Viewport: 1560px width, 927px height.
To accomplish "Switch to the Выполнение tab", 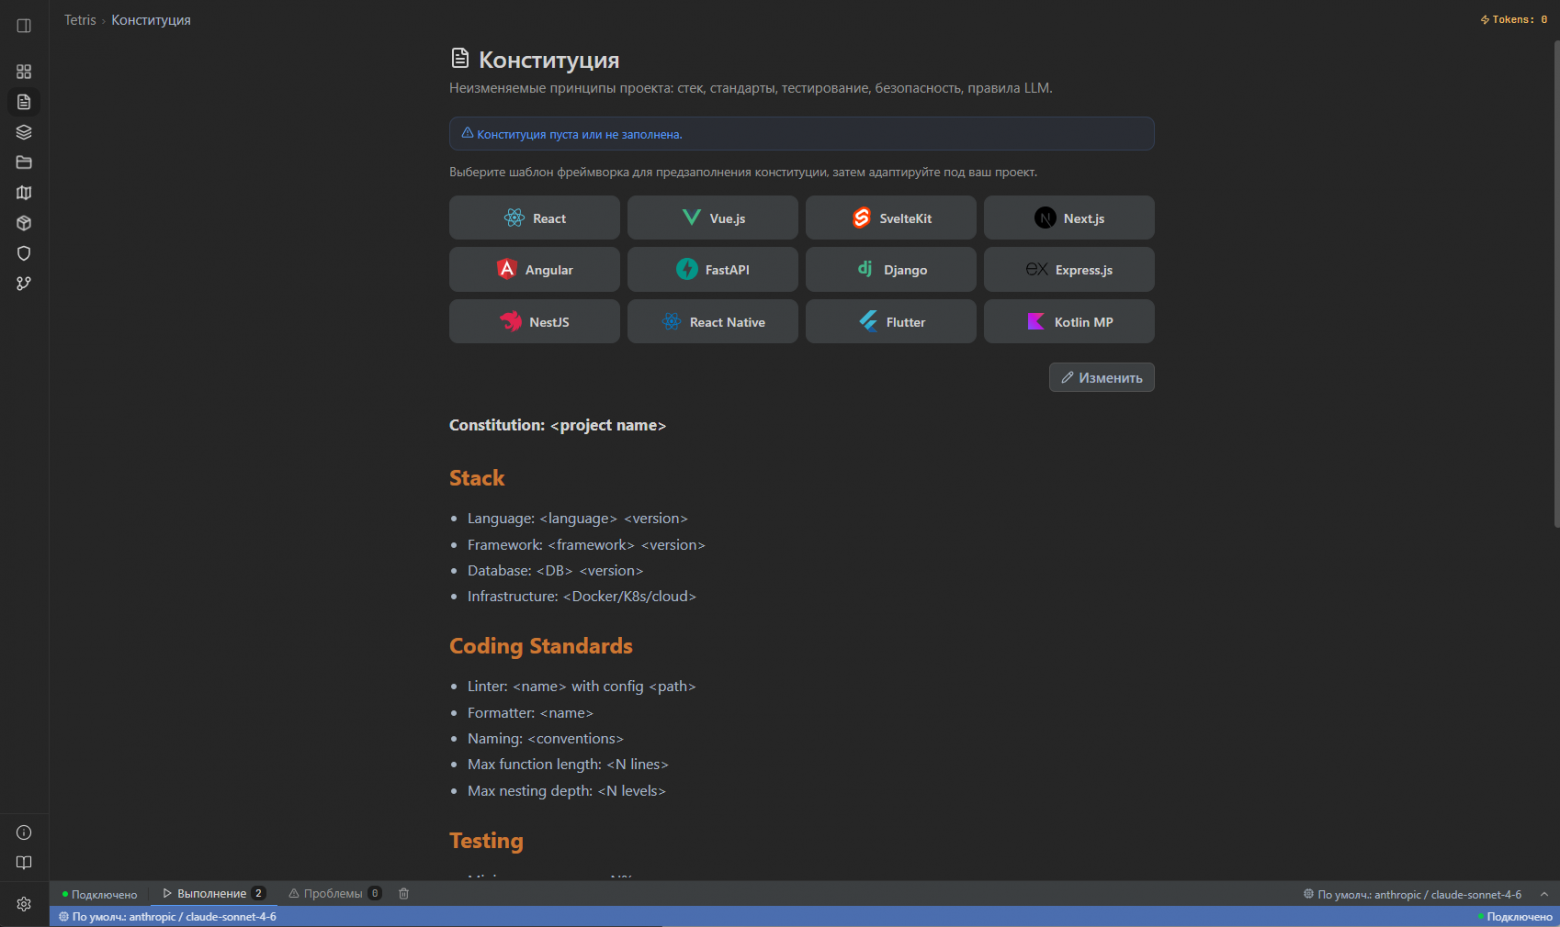I will [x=213, y=894].
